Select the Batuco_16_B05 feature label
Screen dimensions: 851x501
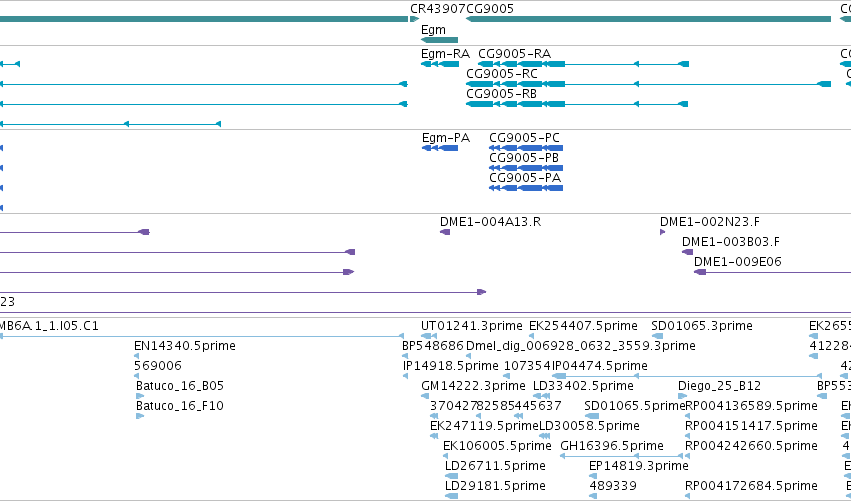pos(180,386)
